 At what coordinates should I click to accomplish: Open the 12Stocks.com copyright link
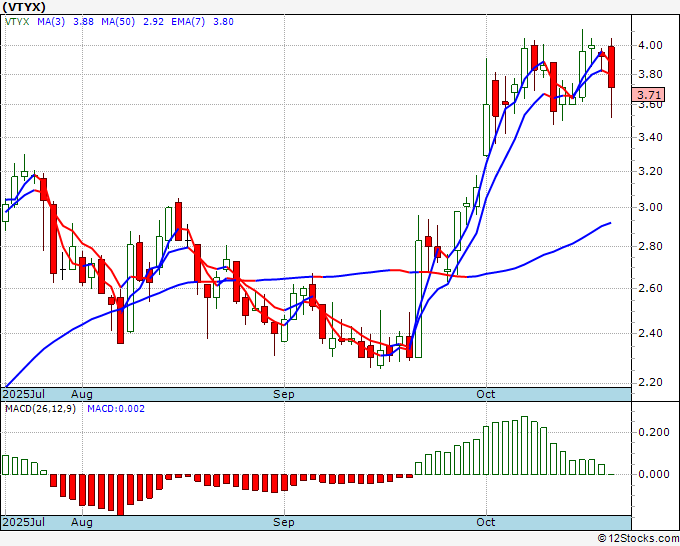point(638,538)
